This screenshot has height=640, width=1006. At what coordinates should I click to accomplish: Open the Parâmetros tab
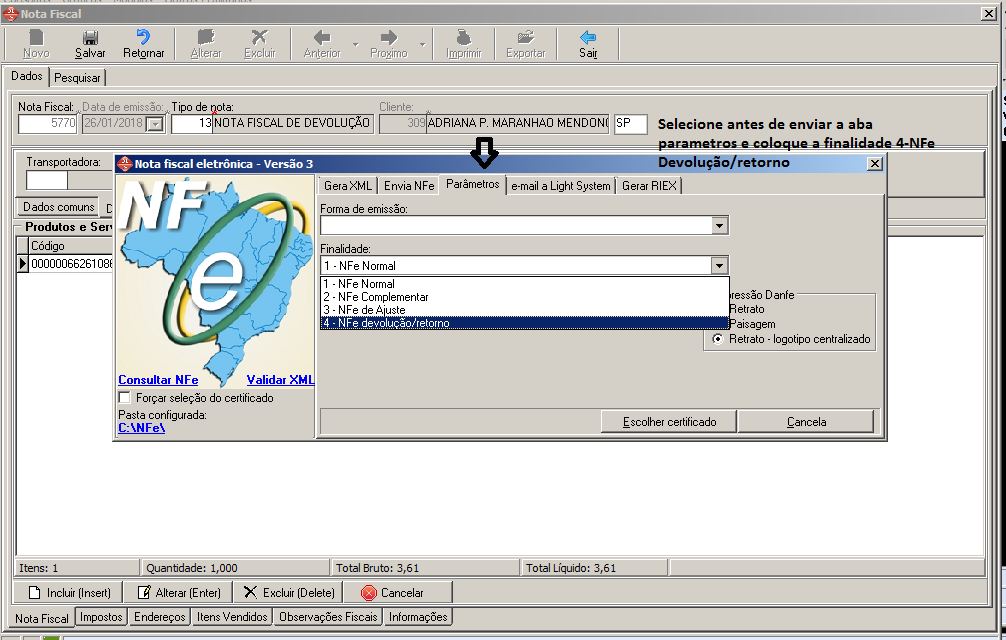473,184
